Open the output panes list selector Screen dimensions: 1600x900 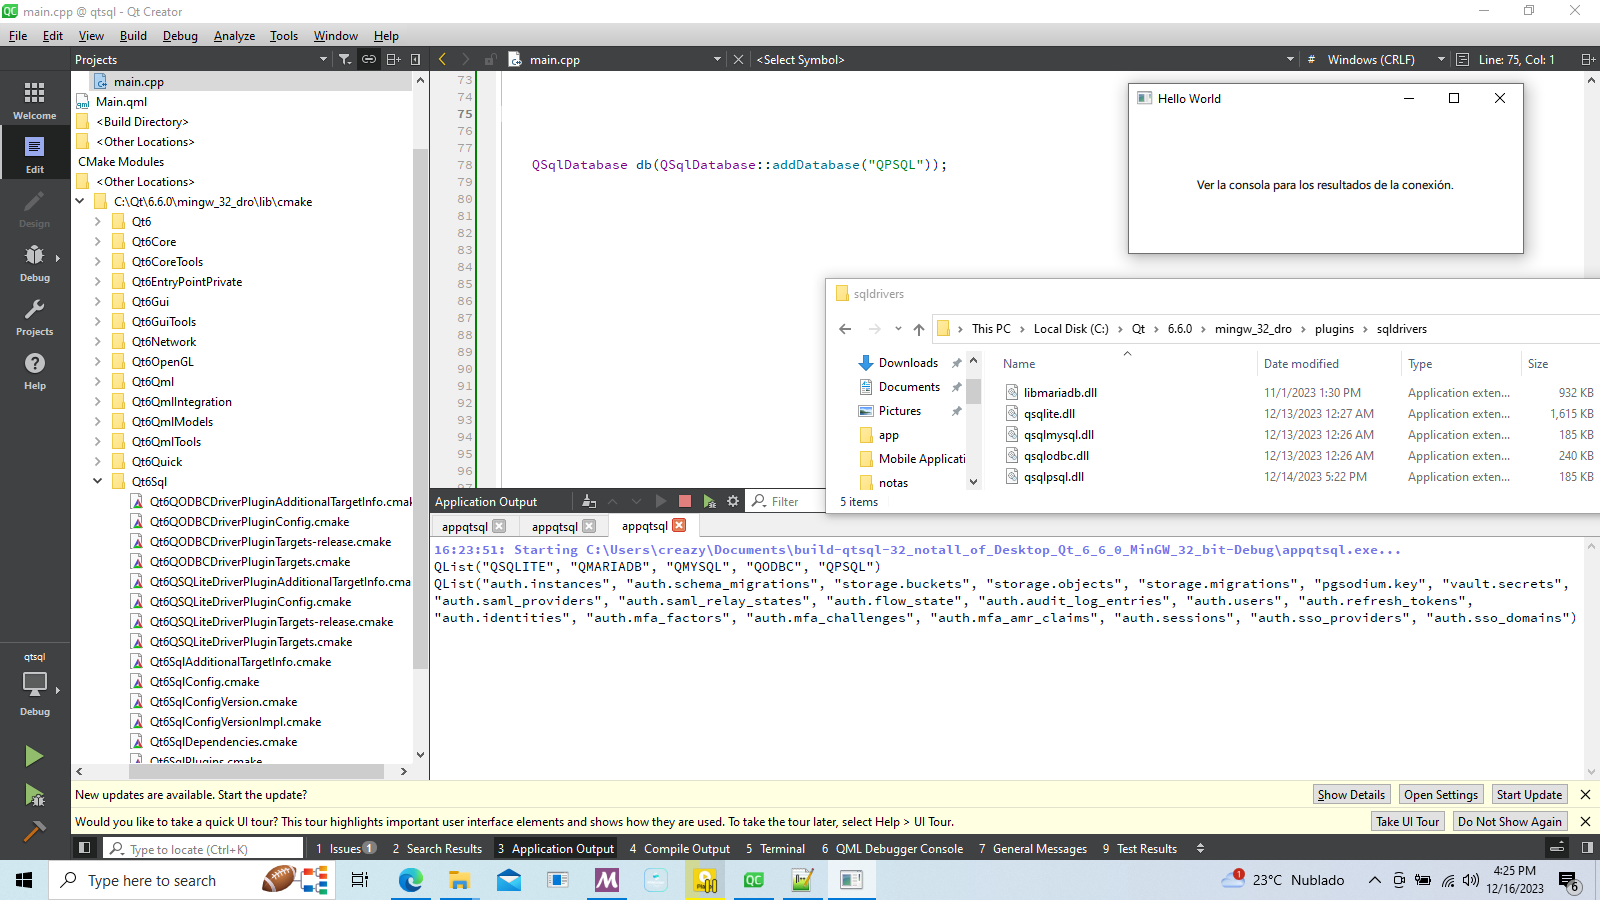tap(1200, 848)
